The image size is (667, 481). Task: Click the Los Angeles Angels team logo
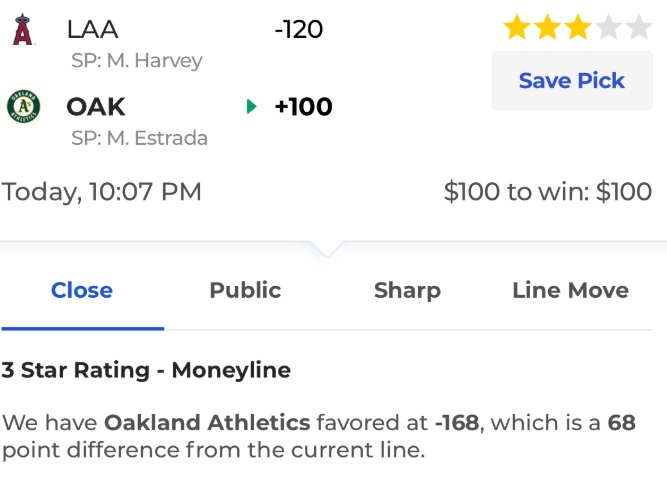click(23, 29)
